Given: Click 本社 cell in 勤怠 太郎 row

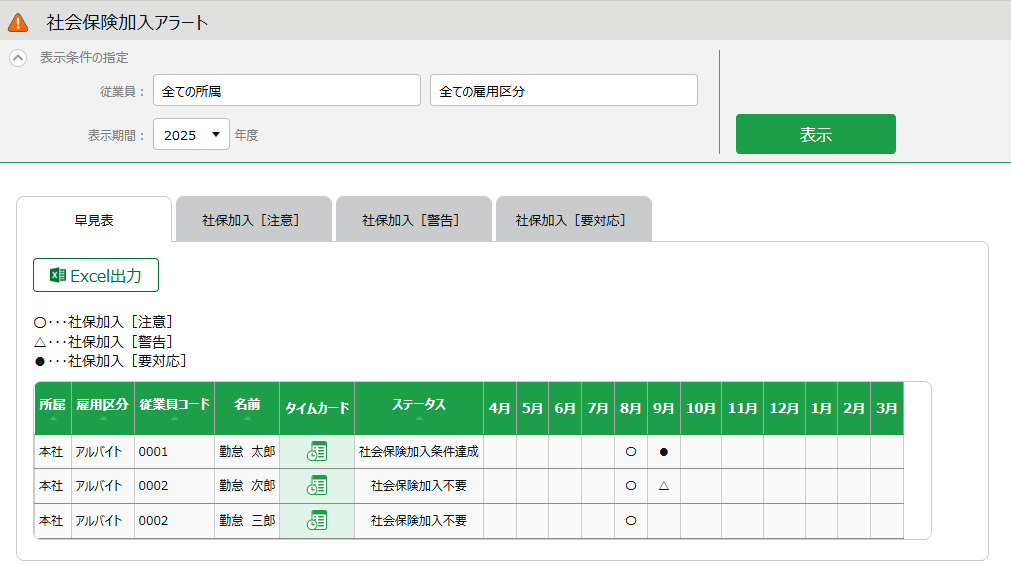Looking at the screenshot, I should [x=51, y=451].
